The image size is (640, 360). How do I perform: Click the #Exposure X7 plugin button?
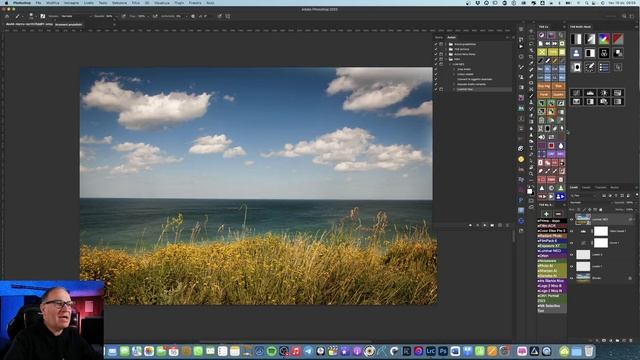click(x=552, y=246)
